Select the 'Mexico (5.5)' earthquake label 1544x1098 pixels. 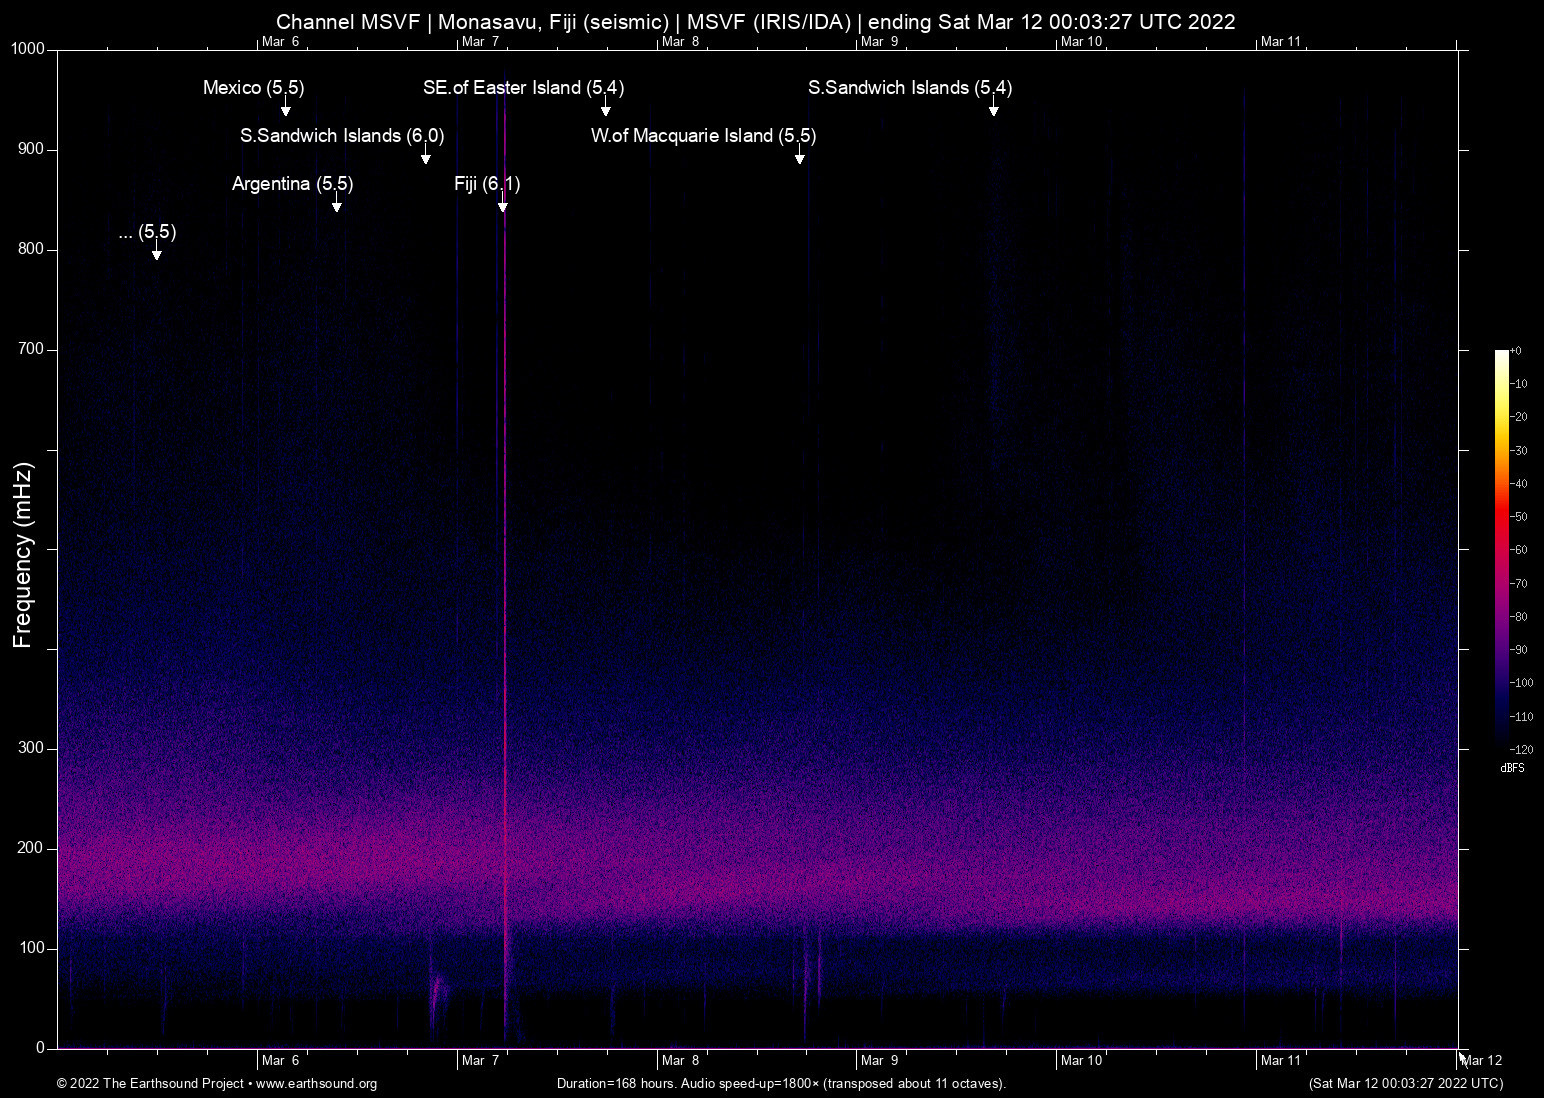point(254,88)
